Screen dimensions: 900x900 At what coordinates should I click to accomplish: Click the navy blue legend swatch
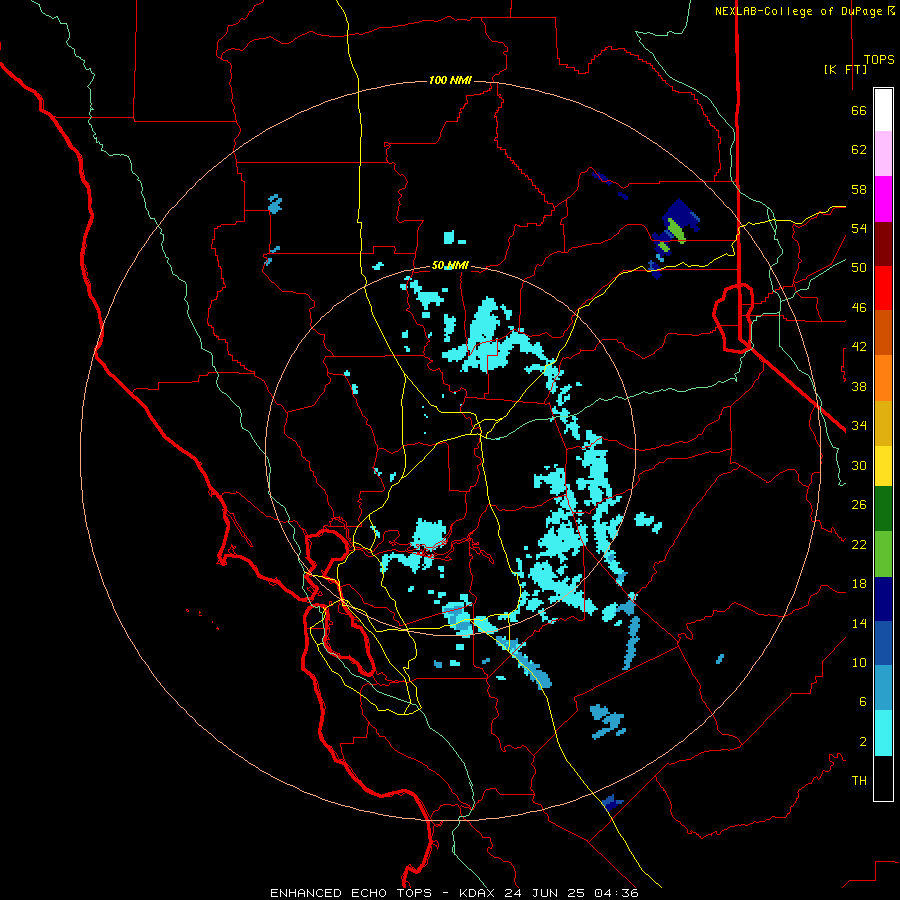[883, 599]
